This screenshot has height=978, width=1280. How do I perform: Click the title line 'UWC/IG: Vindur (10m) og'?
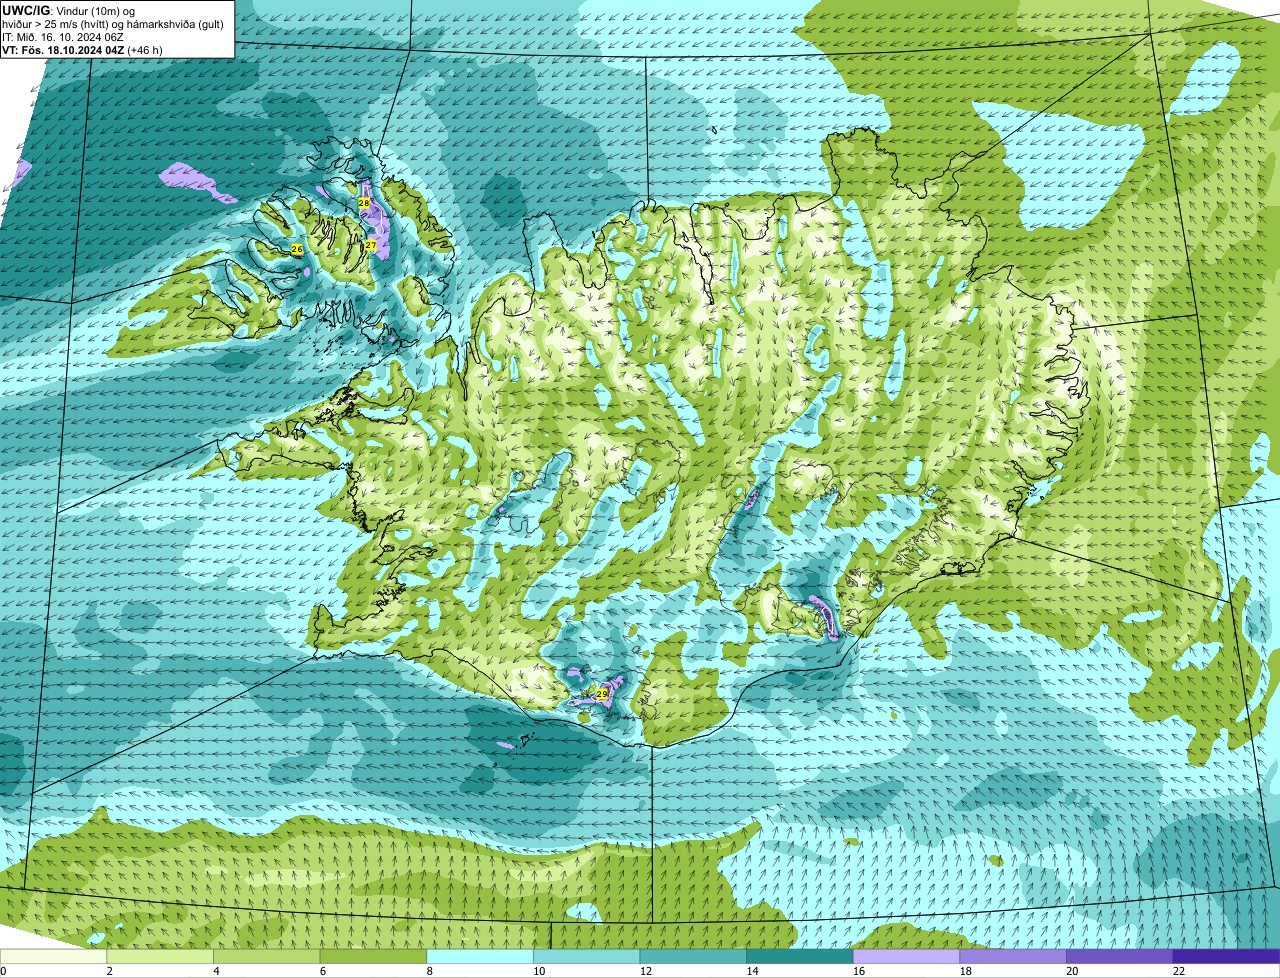pyautogui.click(x=69, y=10)
